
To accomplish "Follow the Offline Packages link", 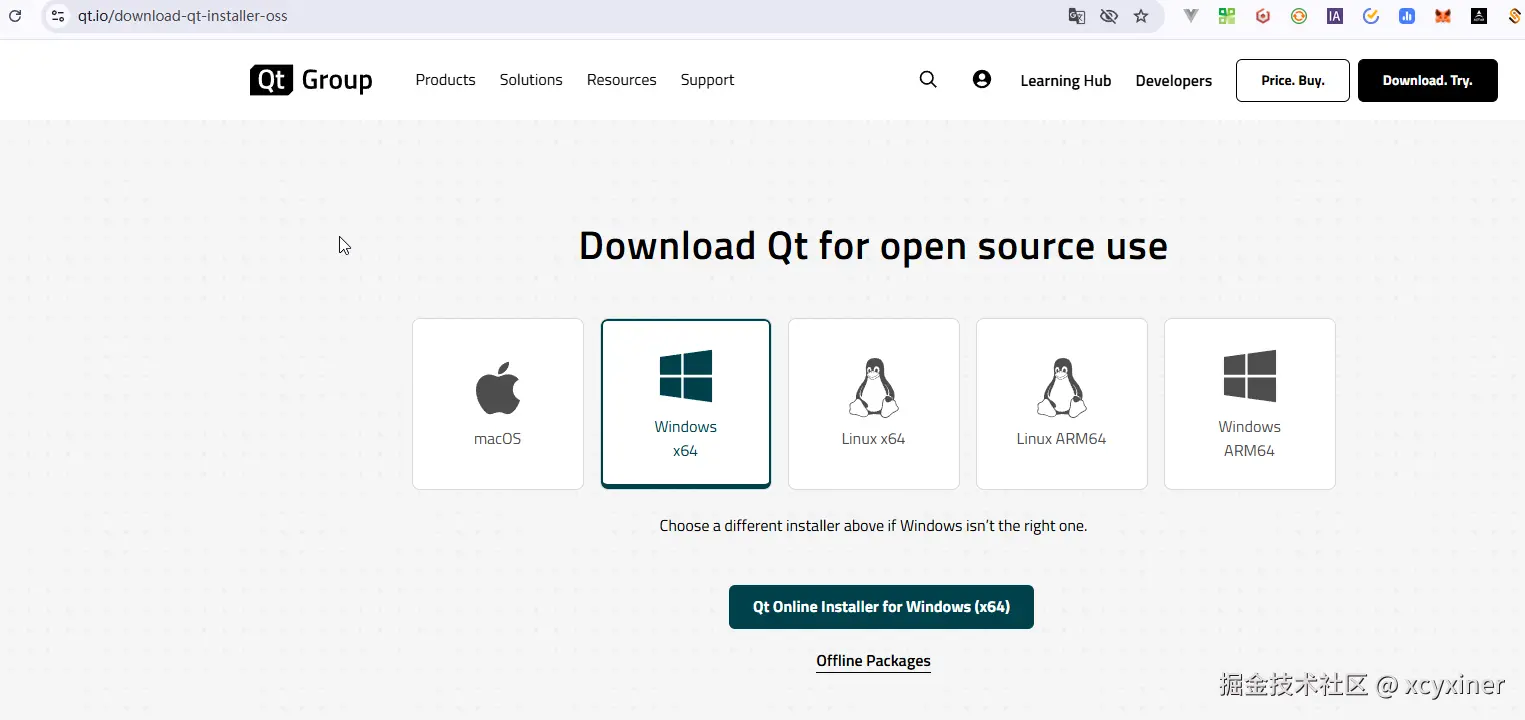I will 873,661.
